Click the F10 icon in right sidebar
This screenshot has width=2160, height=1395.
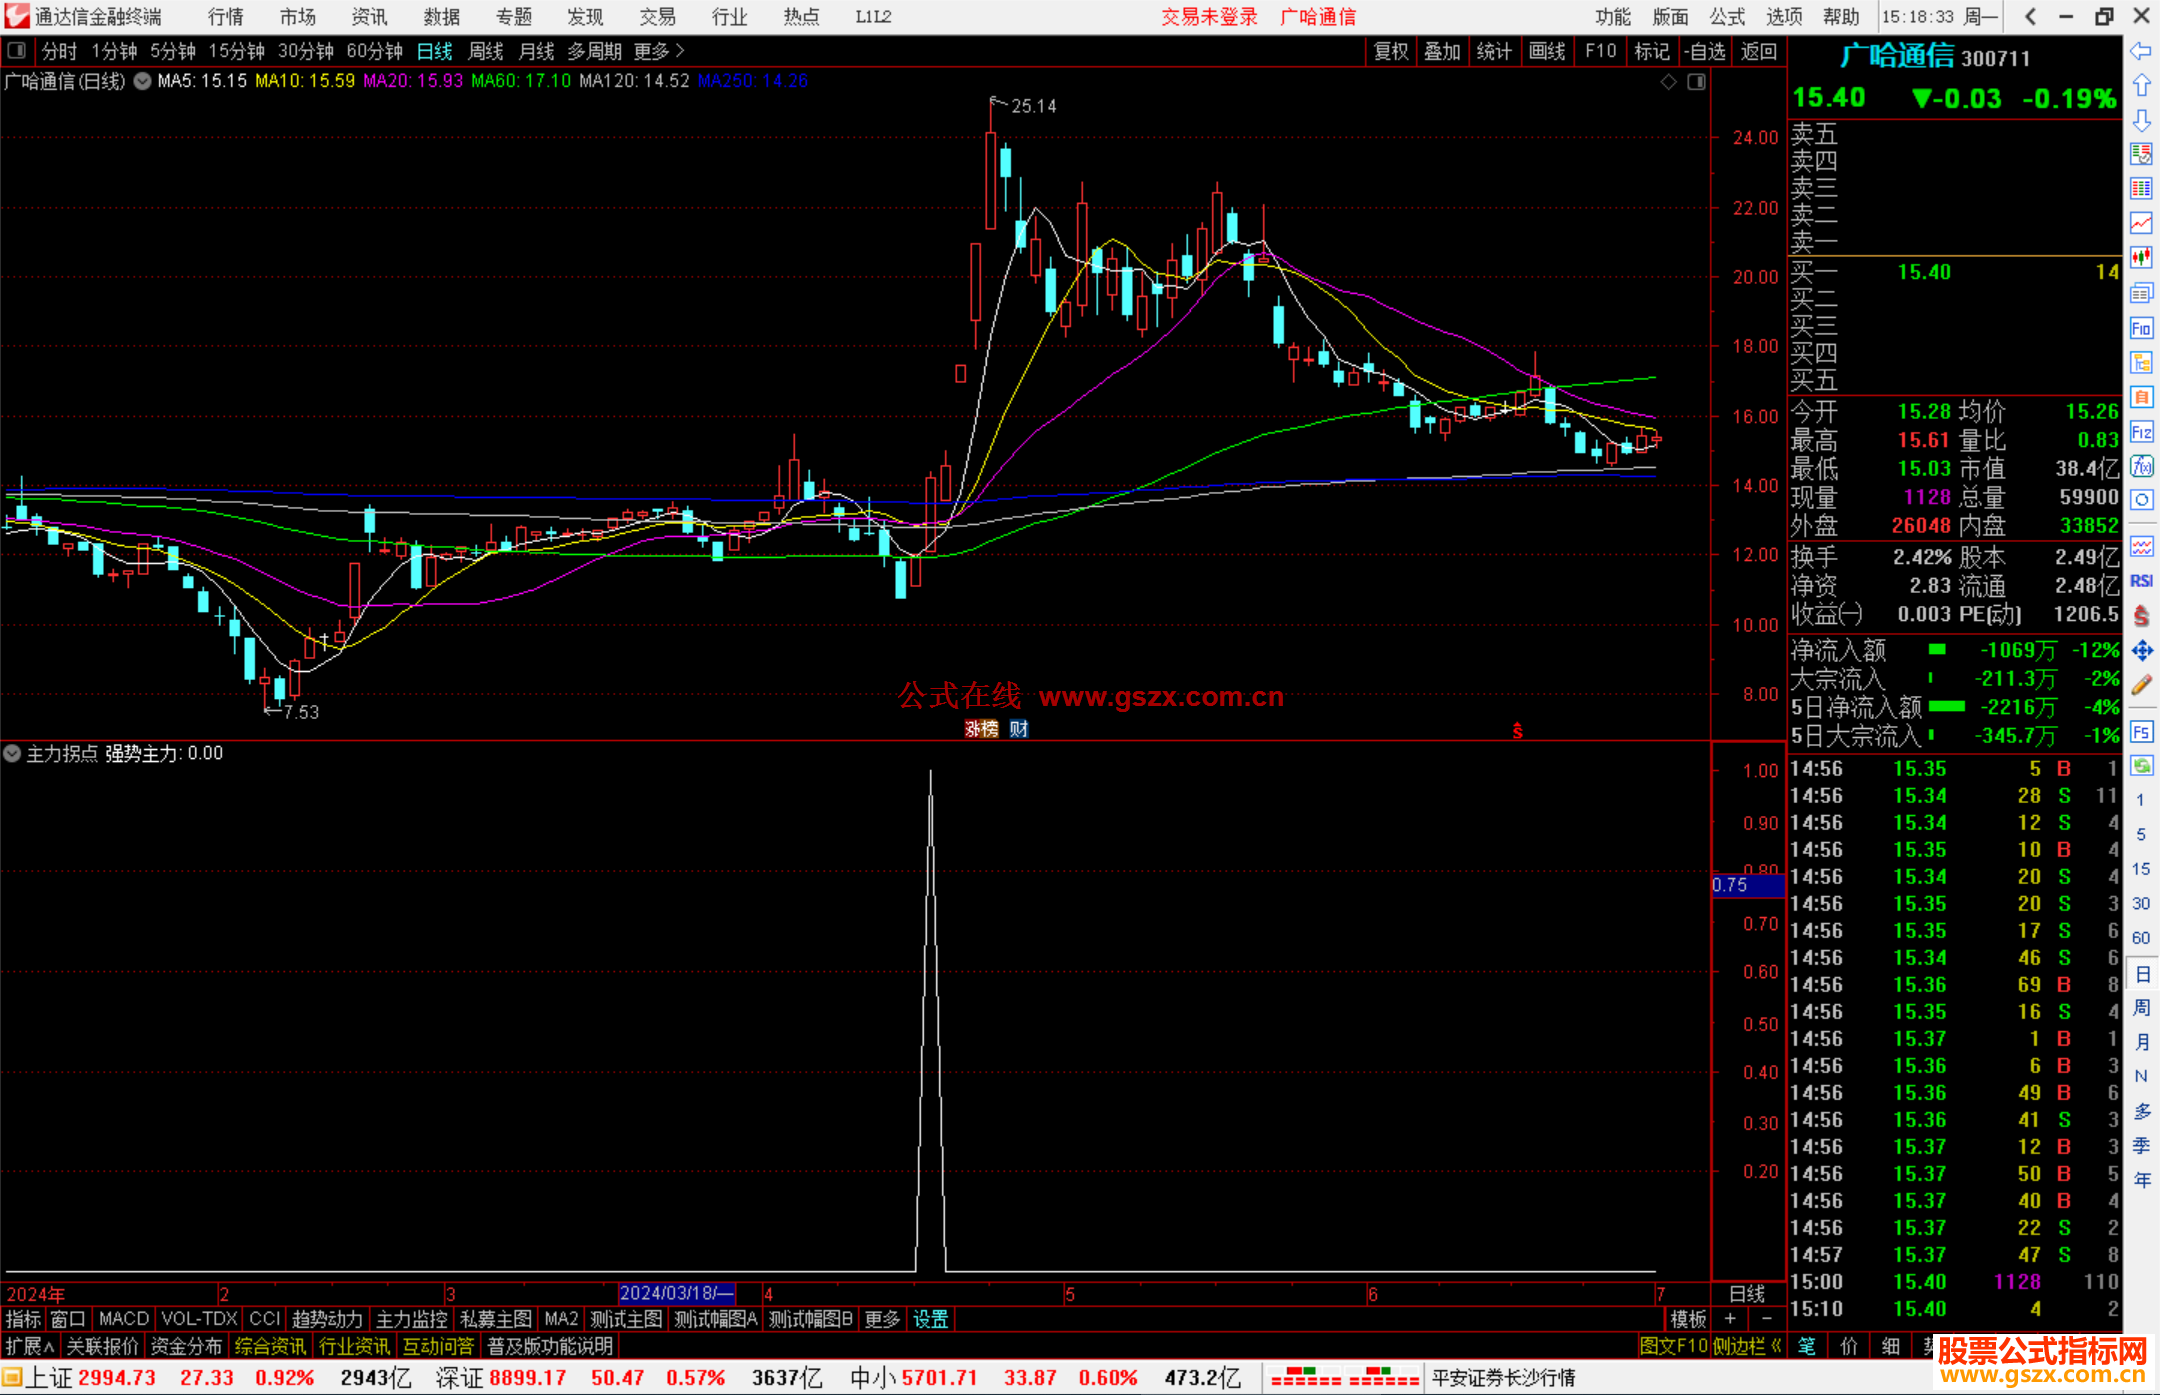pyautogui.click(x=2141, y=328)
